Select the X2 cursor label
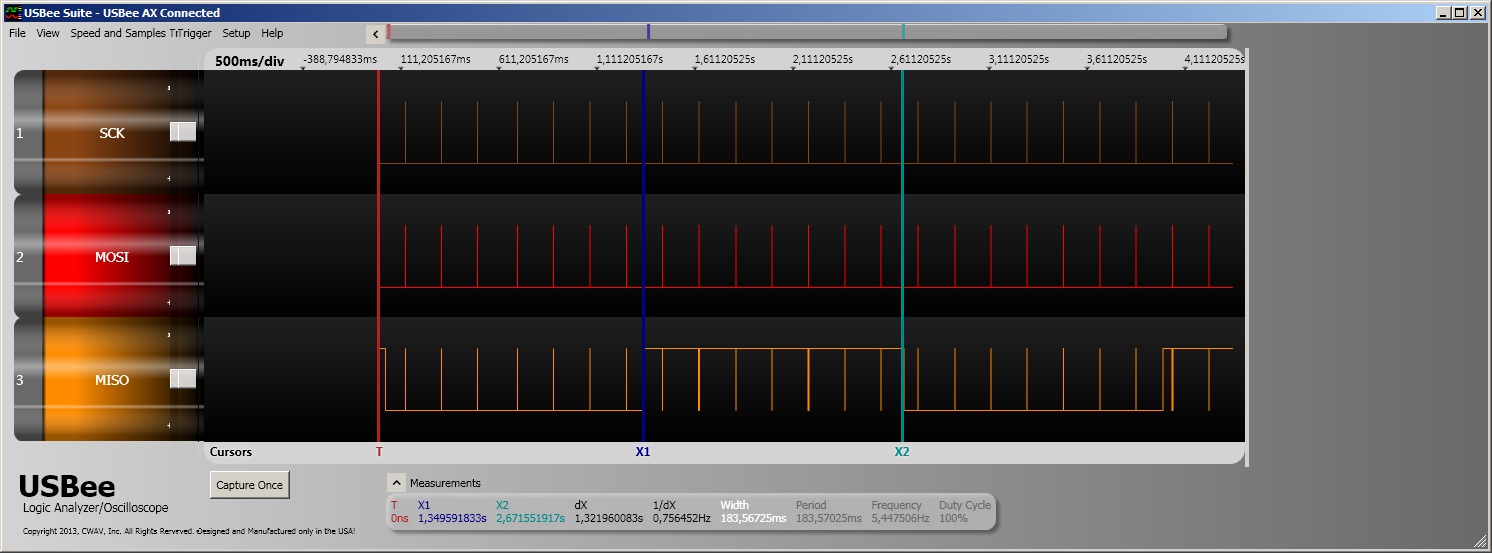 (902, 452)
